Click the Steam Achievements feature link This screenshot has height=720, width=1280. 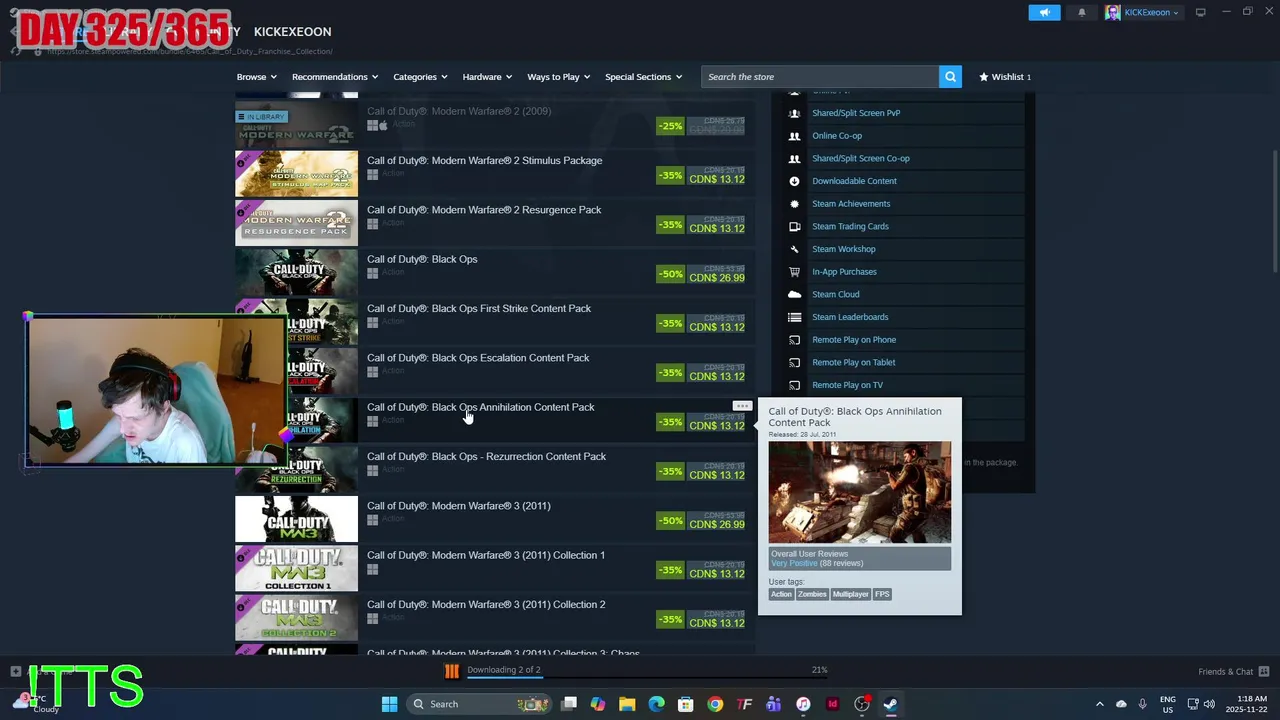coord(851,204)
